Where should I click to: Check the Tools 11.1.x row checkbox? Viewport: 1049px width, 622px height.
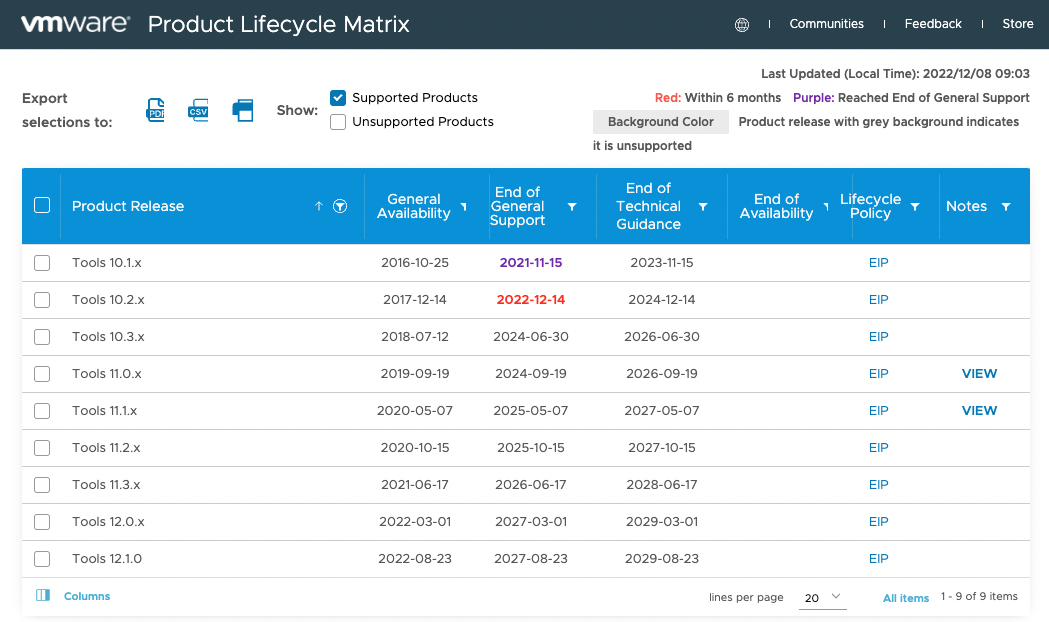[42, 411]
